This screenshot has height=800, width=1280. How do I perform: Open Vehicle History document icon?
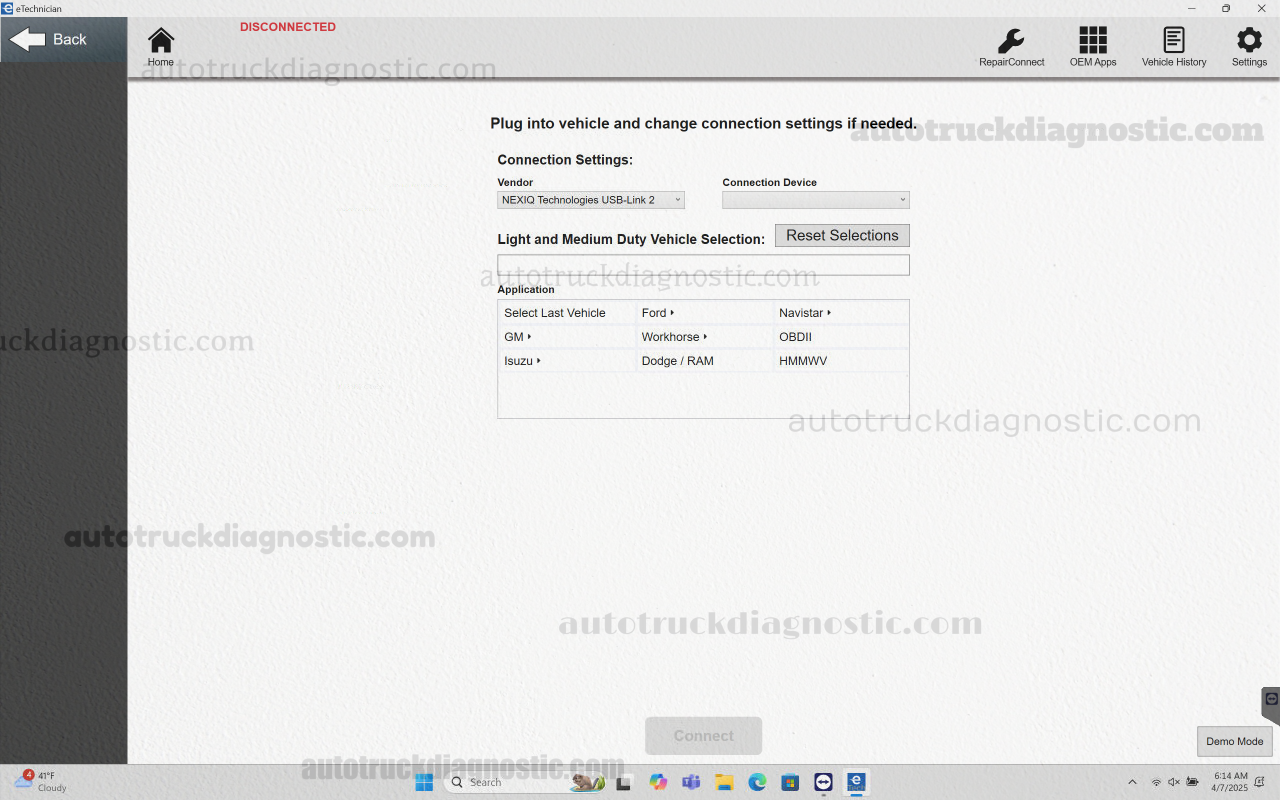click(x=1173, y=45)
